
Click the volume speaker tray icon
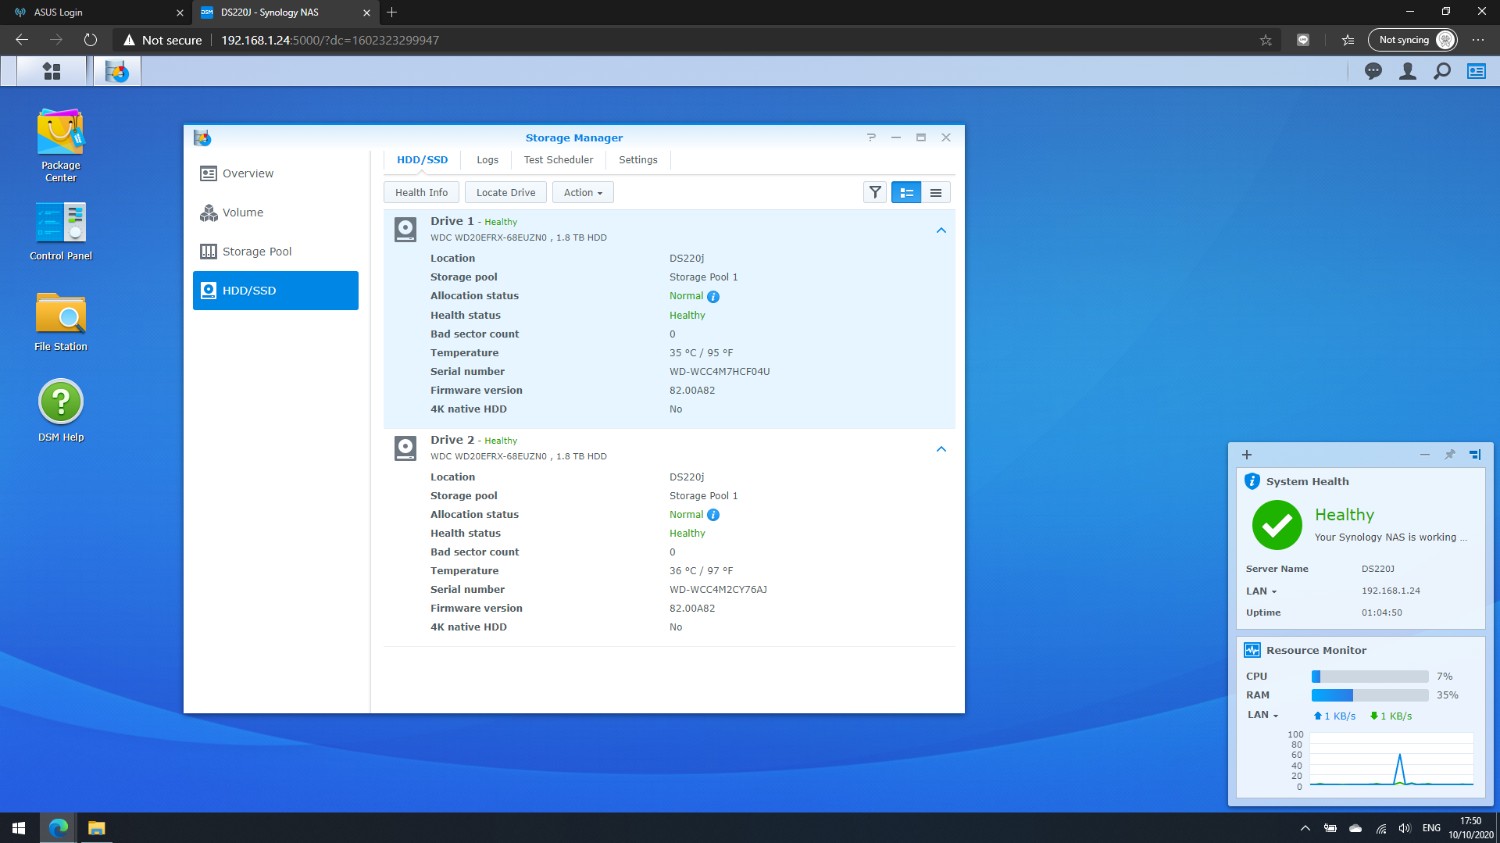[1404, 828]
